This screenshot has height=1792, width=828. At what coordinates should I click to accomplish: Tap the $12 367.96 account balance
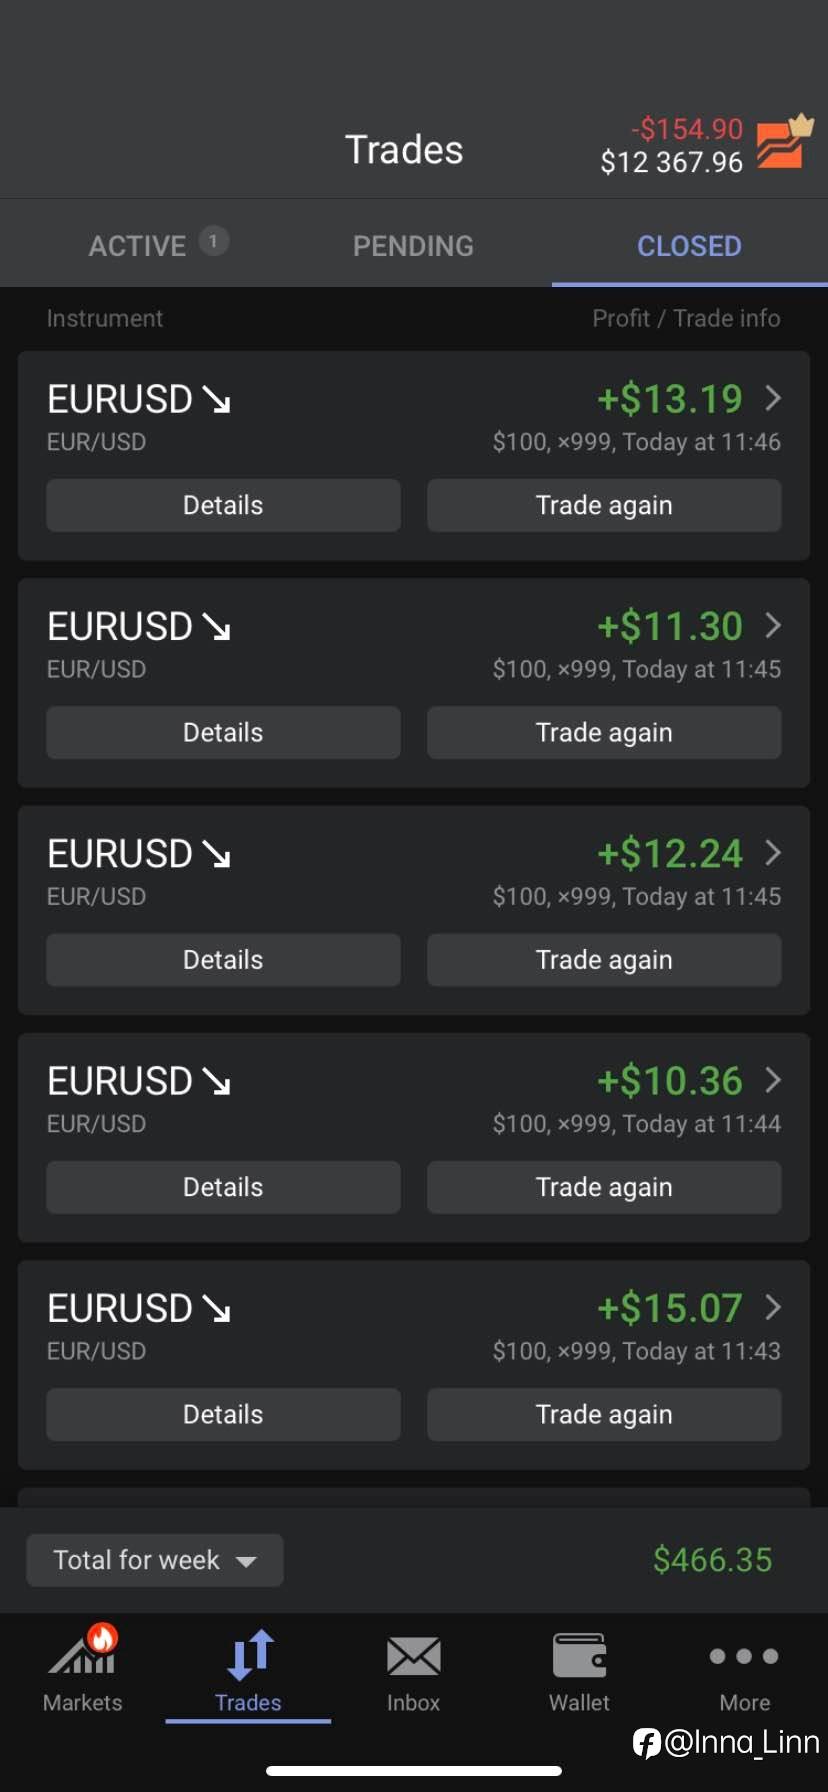pyautogui.click(x=671, y=162)
